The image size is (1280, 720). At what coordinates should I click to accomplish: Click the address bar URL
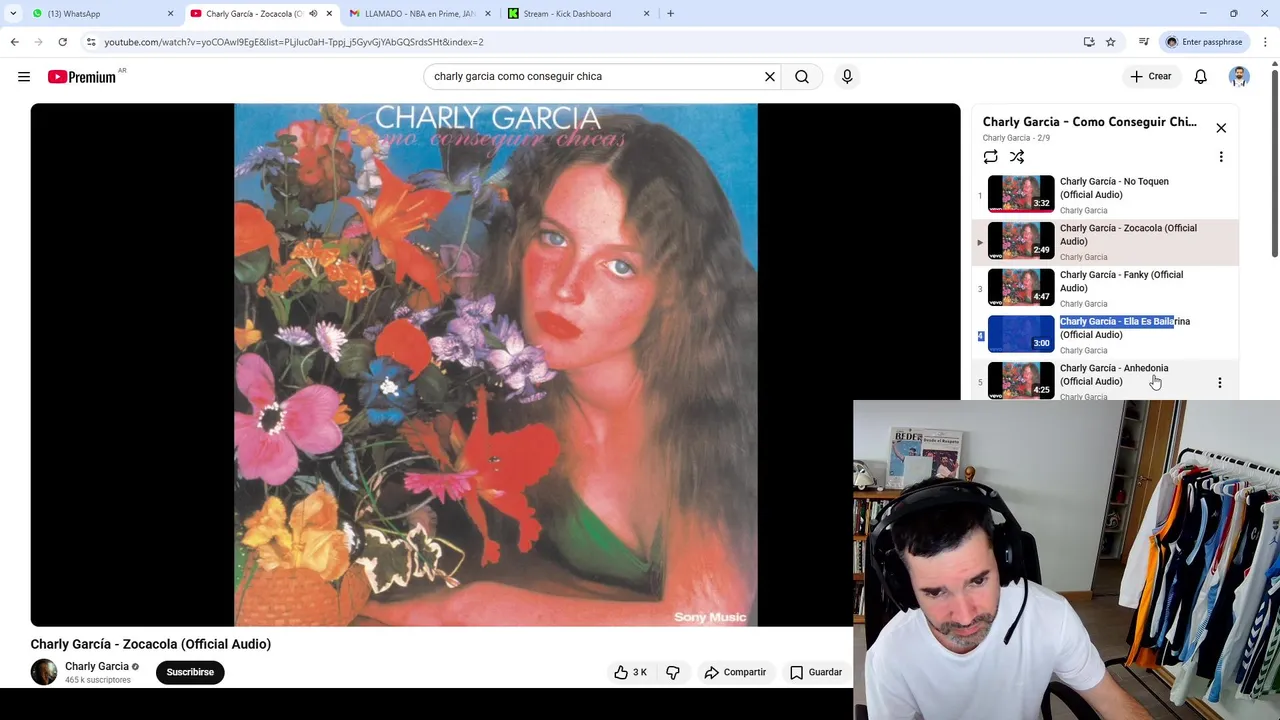[294, 42]
